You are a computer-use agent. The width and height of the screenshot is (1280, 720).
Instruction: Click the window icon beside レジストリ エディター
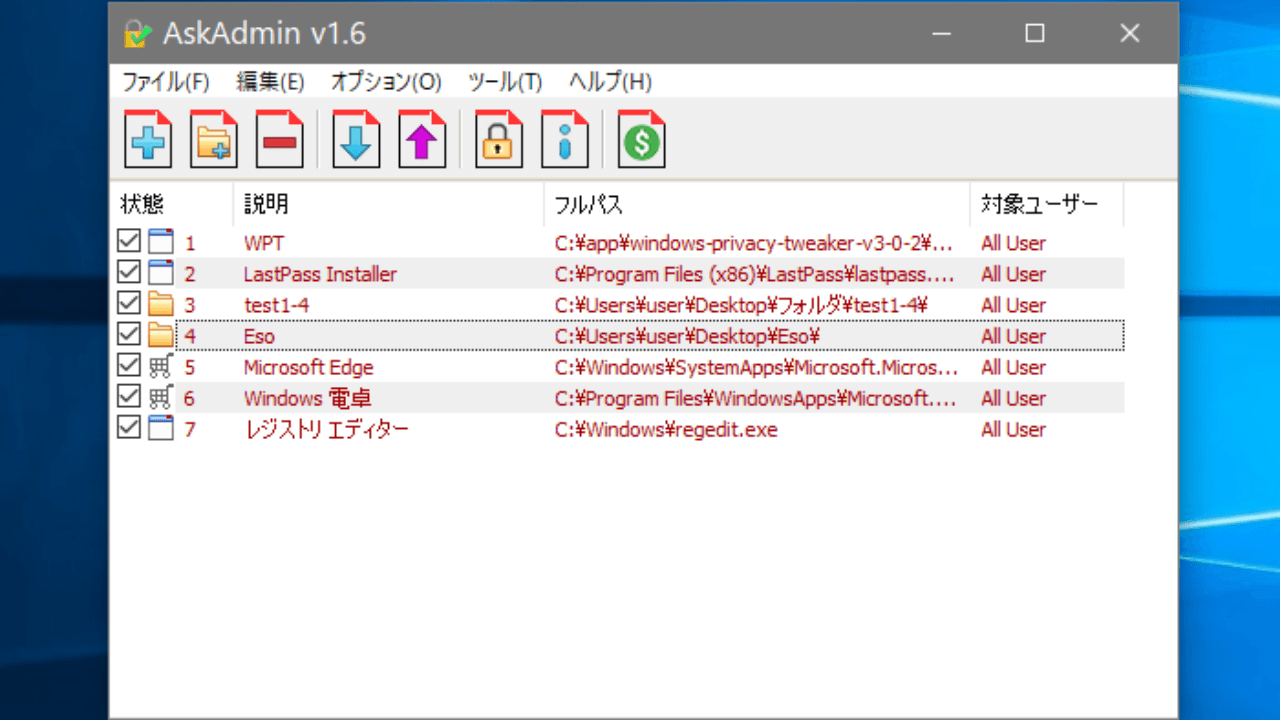coord(161,429)
